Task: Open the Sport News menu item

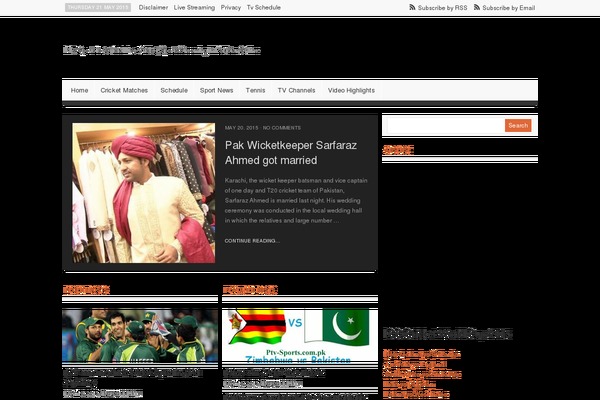Action: (216, 90)
